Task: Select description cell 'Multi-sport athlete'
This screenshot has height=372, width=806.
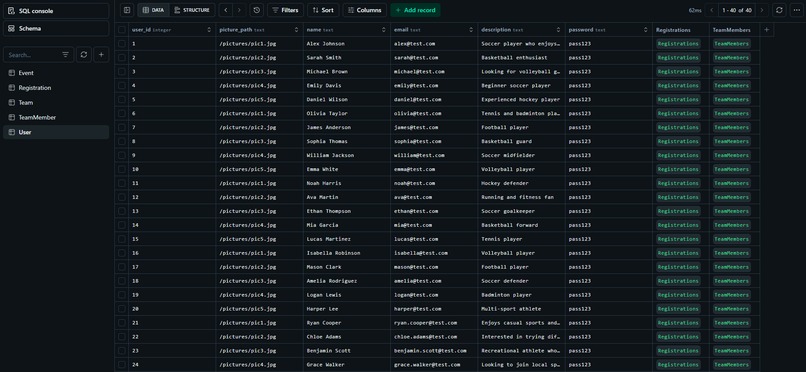Action: 522,309
